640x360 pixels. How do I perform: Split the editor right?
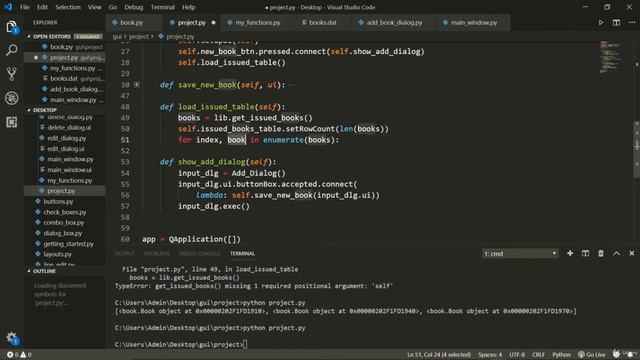coord(616,22)
